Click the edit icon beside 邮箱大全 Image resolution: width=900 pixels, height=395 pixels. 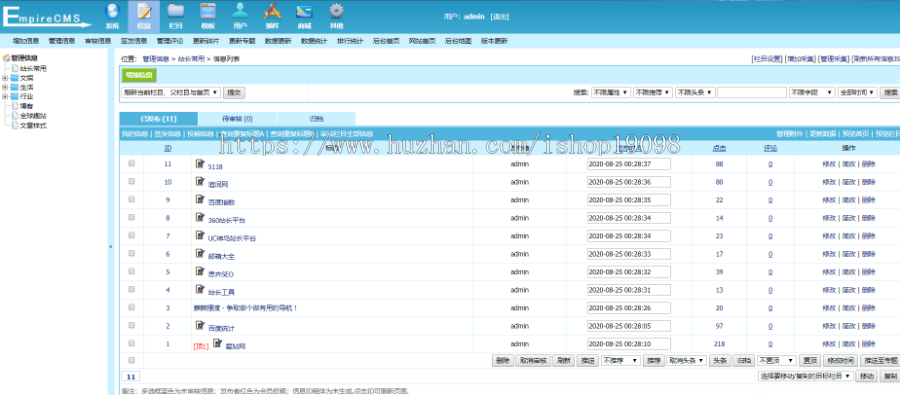200,253
